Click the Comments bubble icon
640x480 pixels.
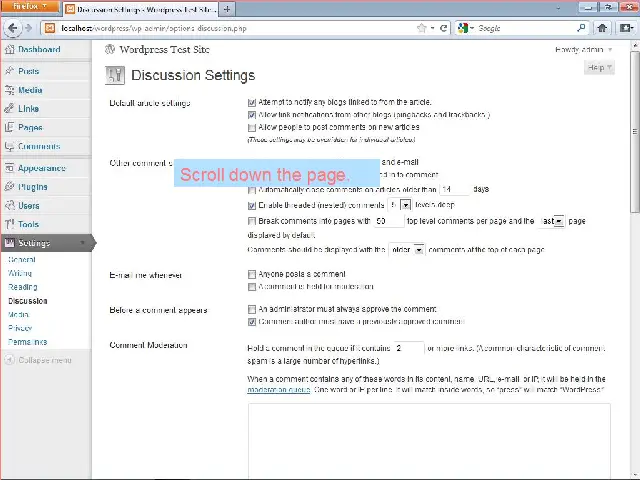[x=9, y=146]
